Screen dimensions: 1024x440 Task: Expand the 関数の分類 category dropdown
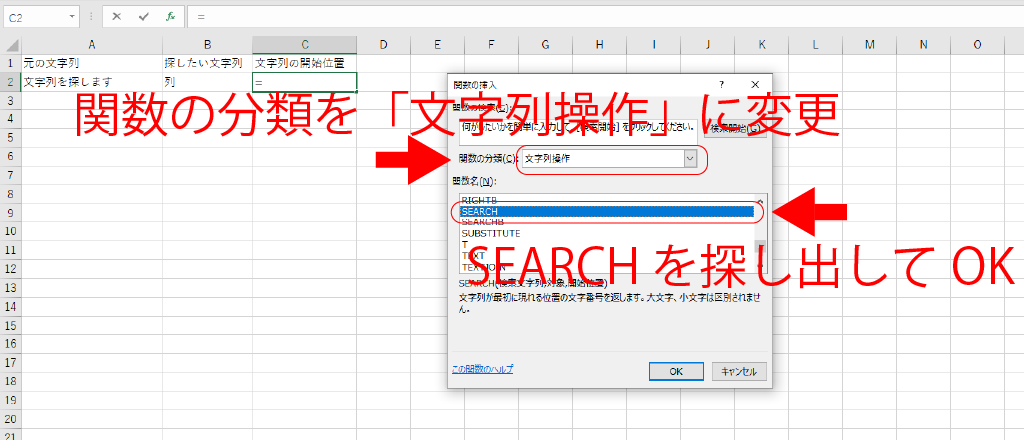[x=689, y=158]
